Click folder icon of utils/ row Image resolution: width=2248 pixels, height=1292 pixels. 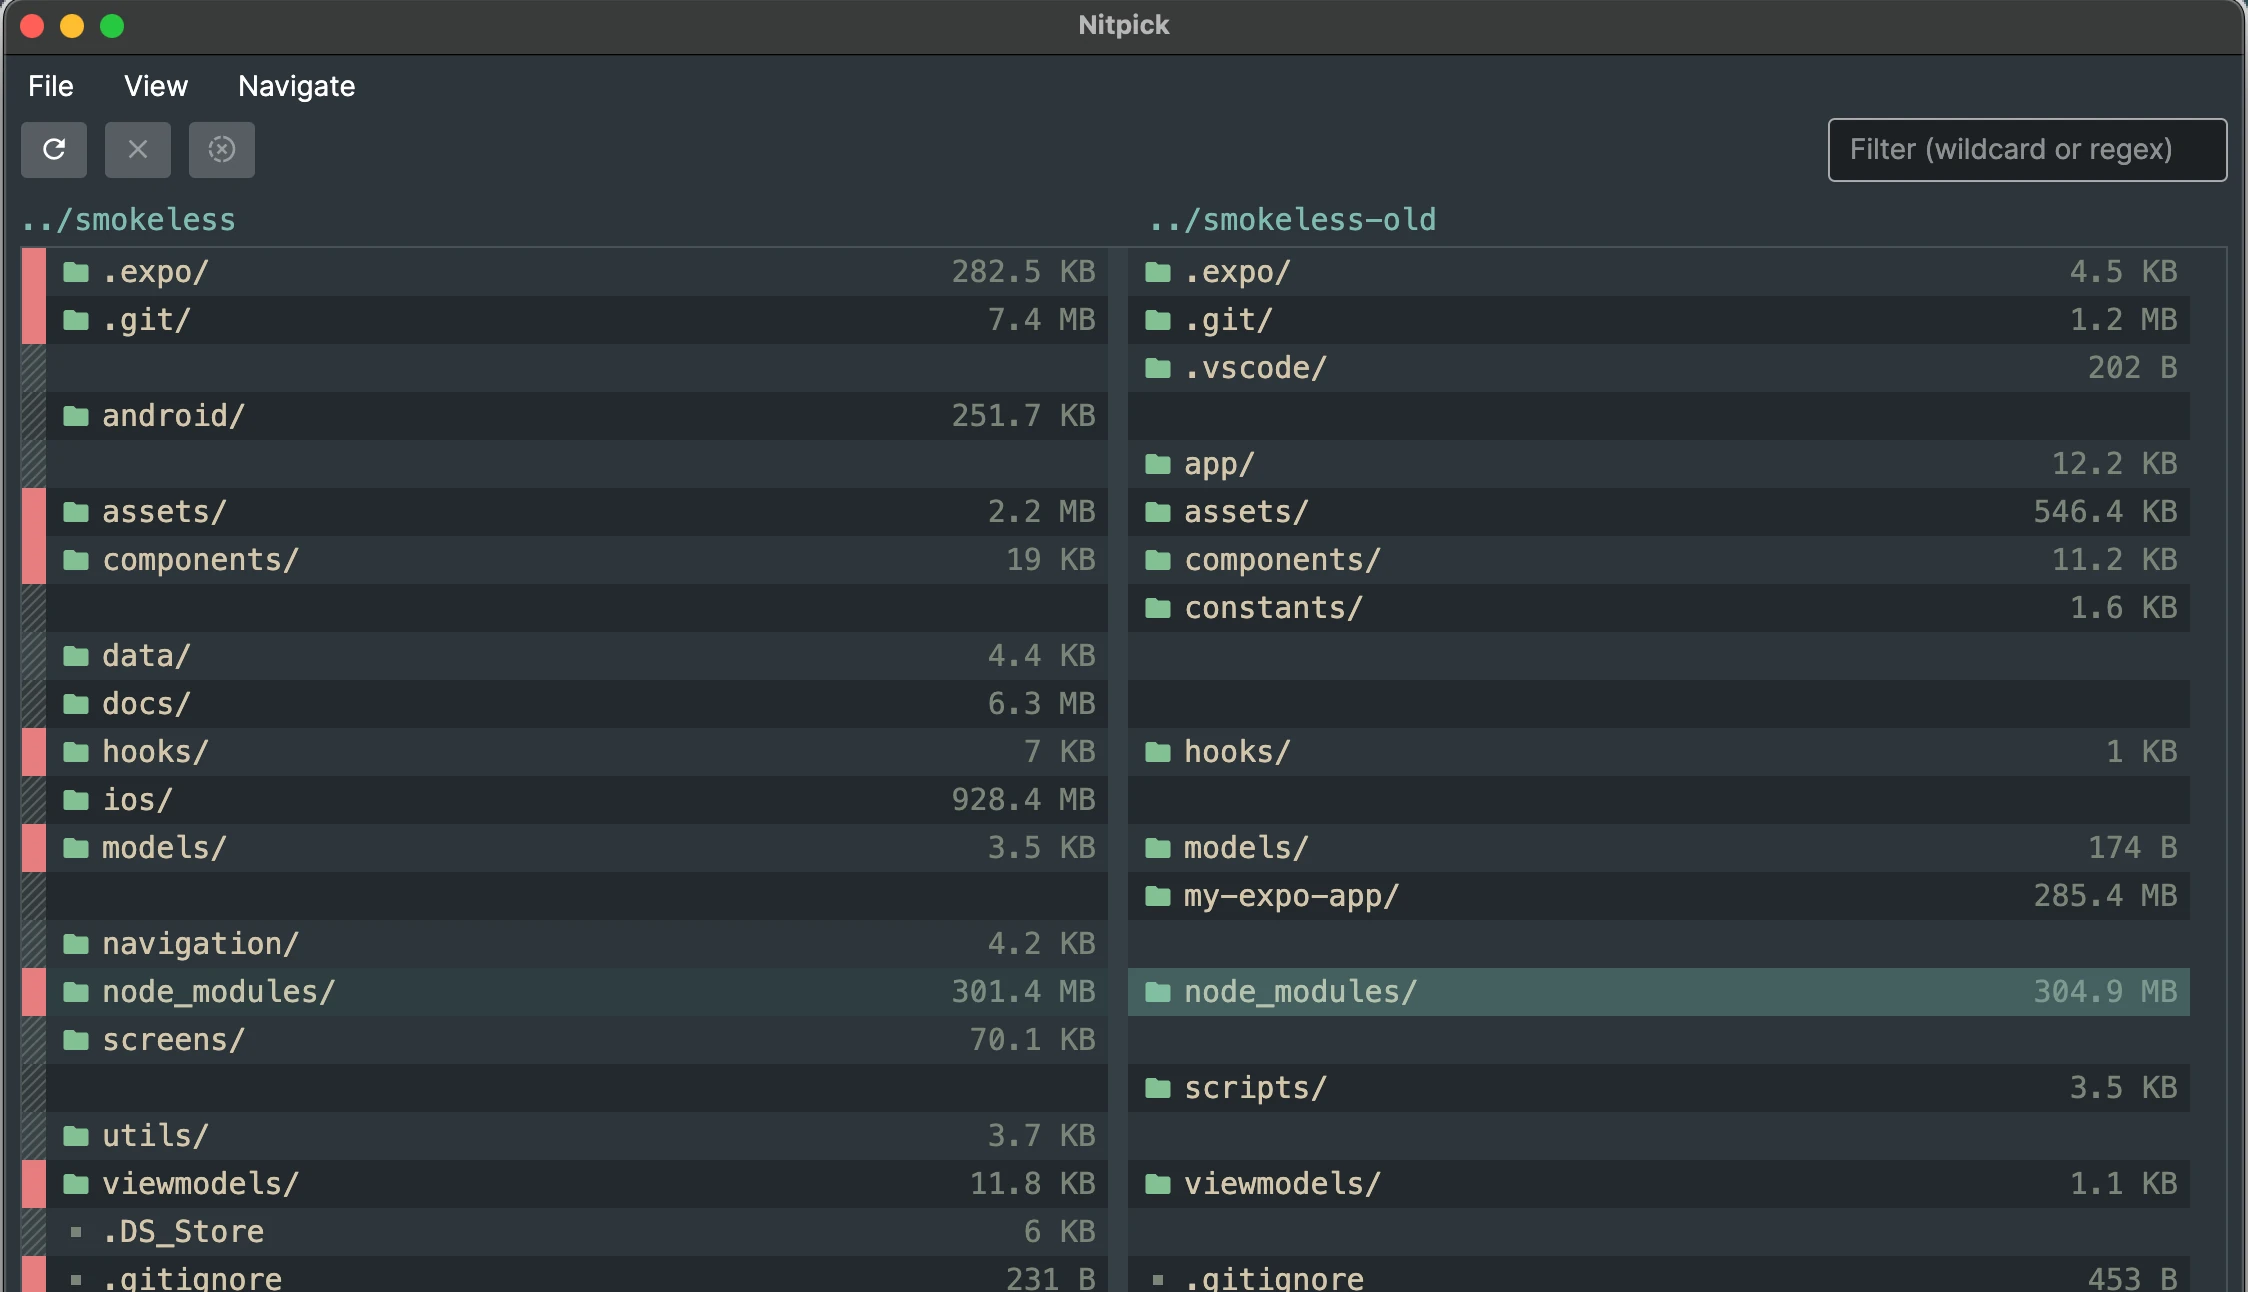76,1136
